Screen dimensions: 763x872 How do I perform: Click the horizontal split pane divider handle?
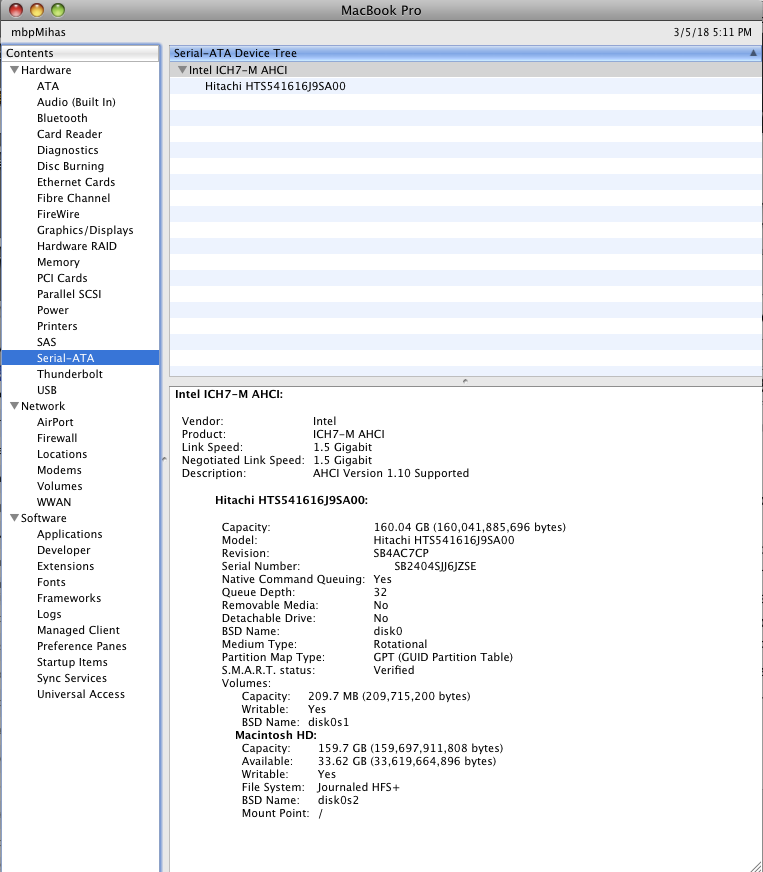465,381
